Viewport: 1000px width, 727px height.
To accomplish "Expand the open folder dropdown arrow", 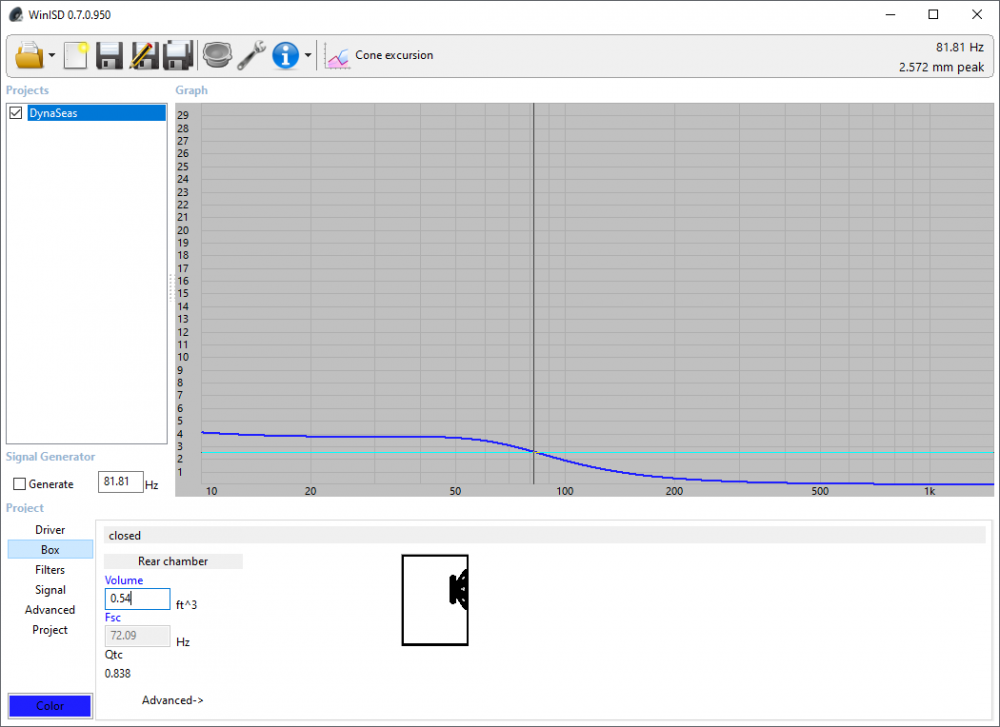I will (x=52, y=56).
